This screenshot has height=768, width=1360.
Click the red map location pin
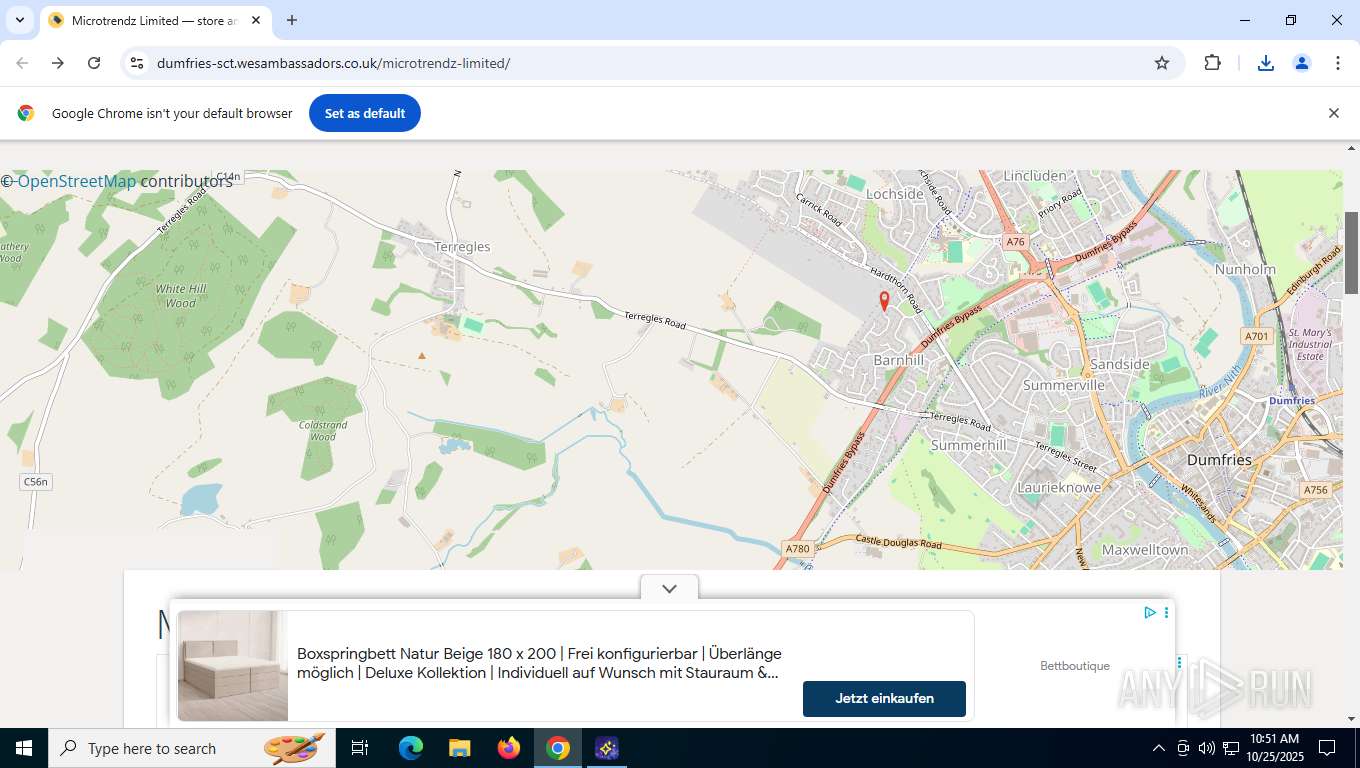pos(884,300)
